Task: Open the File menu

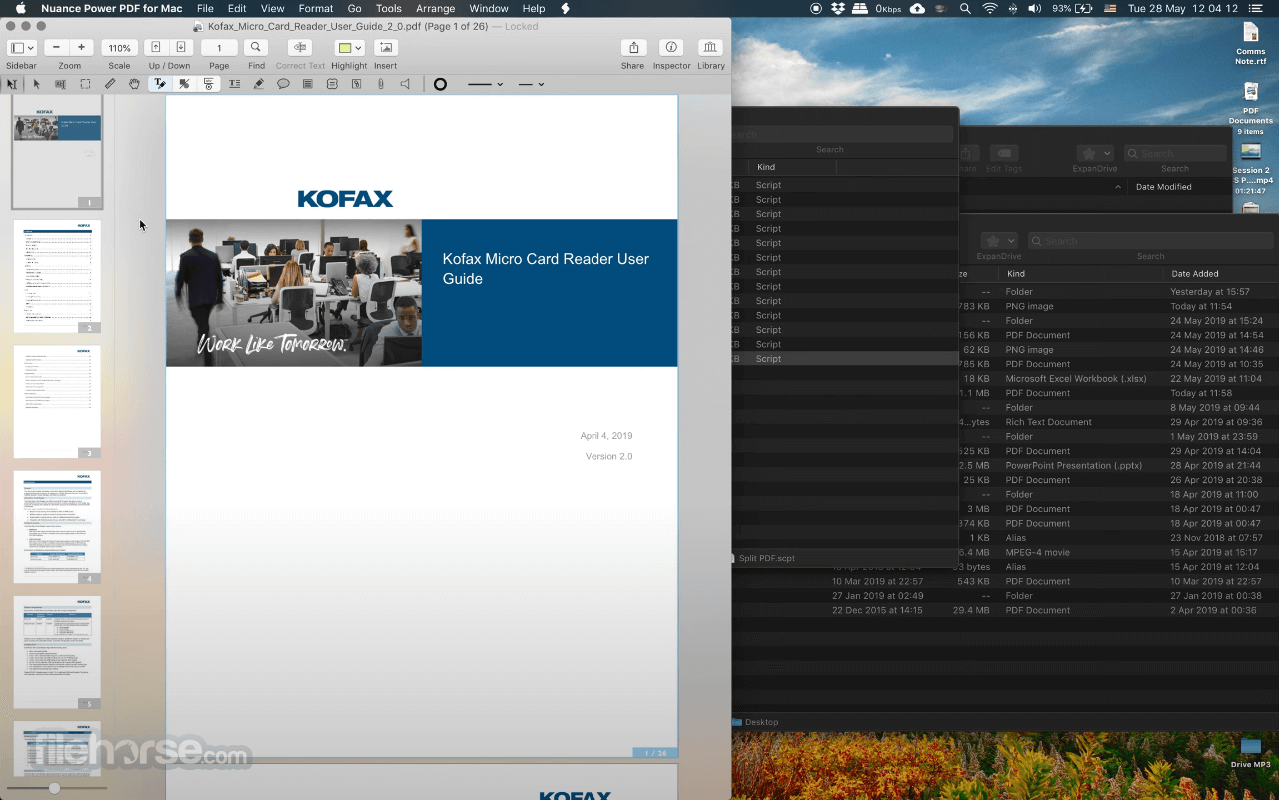Action: 205,8
